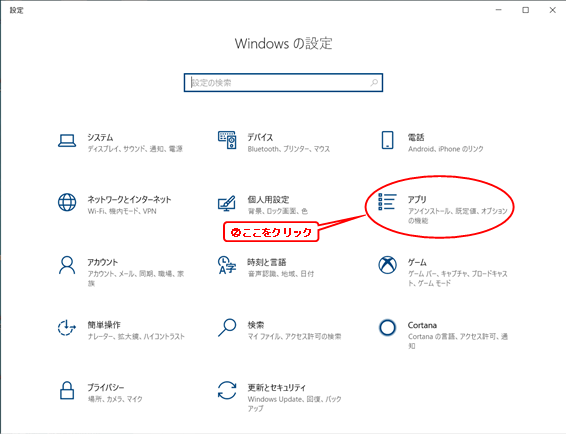The height and width of the screenshot is (435, 567).
Task: Select the アプリ heading
Action: [x=417, y=200]
